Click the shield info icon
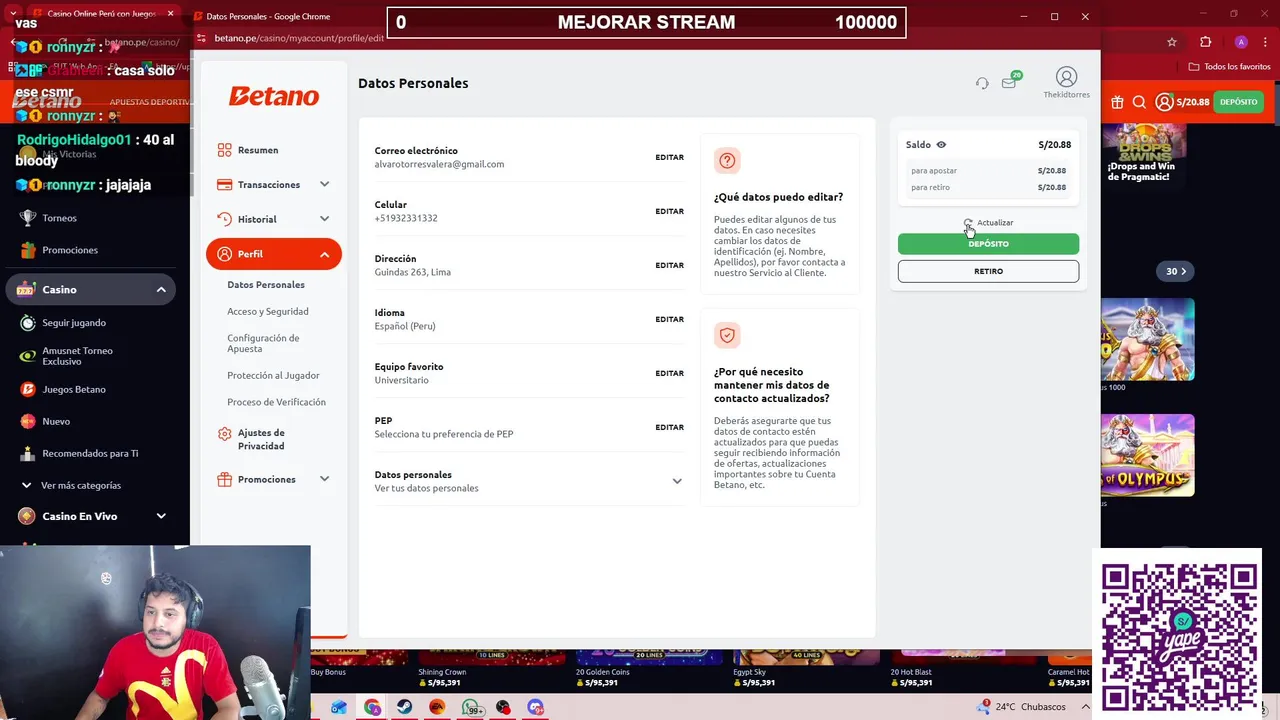 (727, 335)
